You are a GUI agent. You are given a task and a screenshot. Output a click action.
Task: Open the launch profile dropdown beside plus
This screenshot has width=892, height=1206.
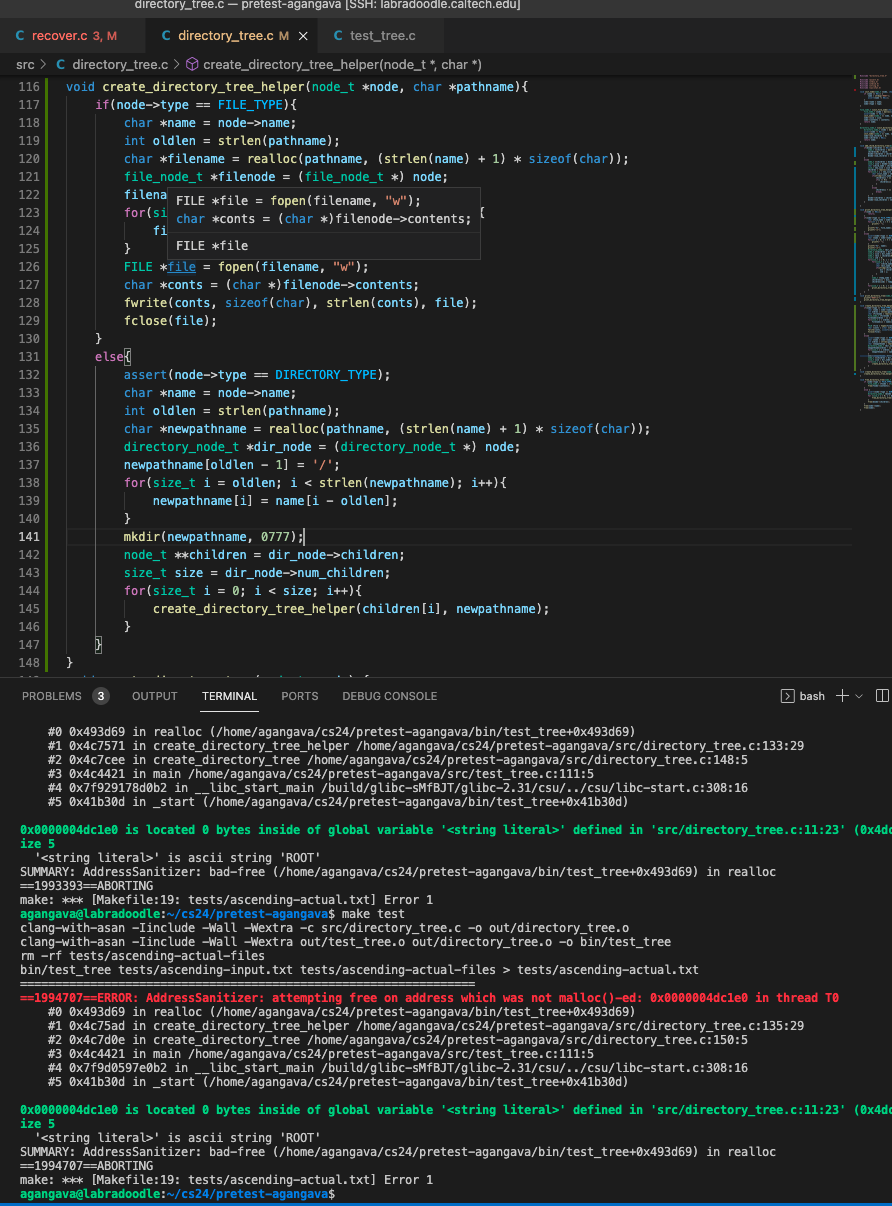click(860, 696)
